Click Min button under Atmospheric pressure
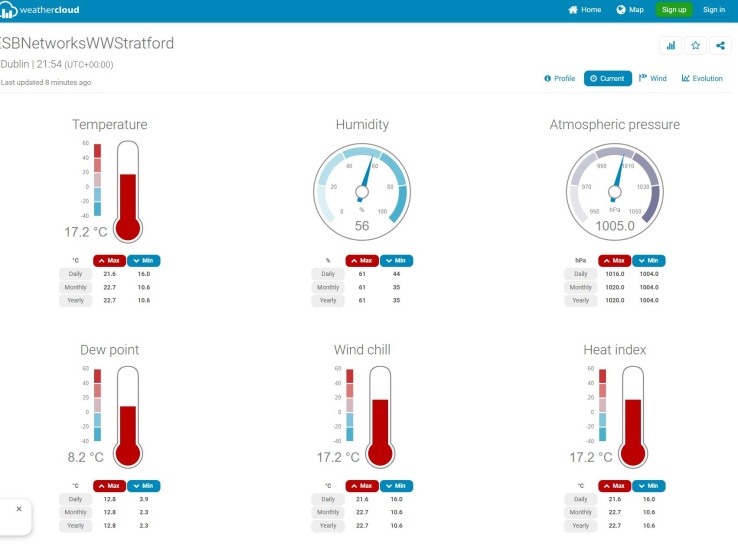Image resolution: width=738 pixels, height=555 pixels. [x=649, y=260]
